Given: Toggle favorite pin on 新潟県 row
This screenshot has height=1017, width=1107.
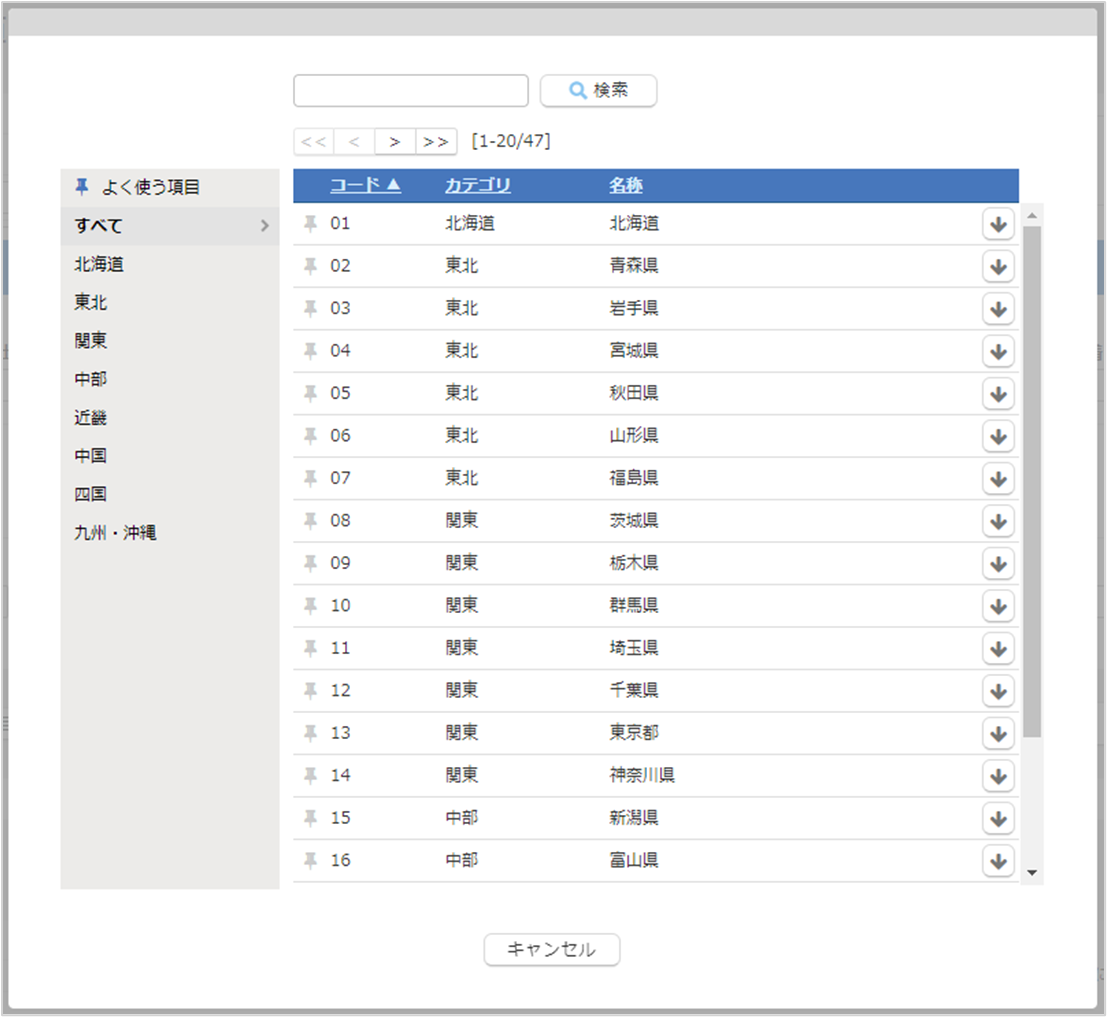Looking at the screenshot, I should point(311,818).
